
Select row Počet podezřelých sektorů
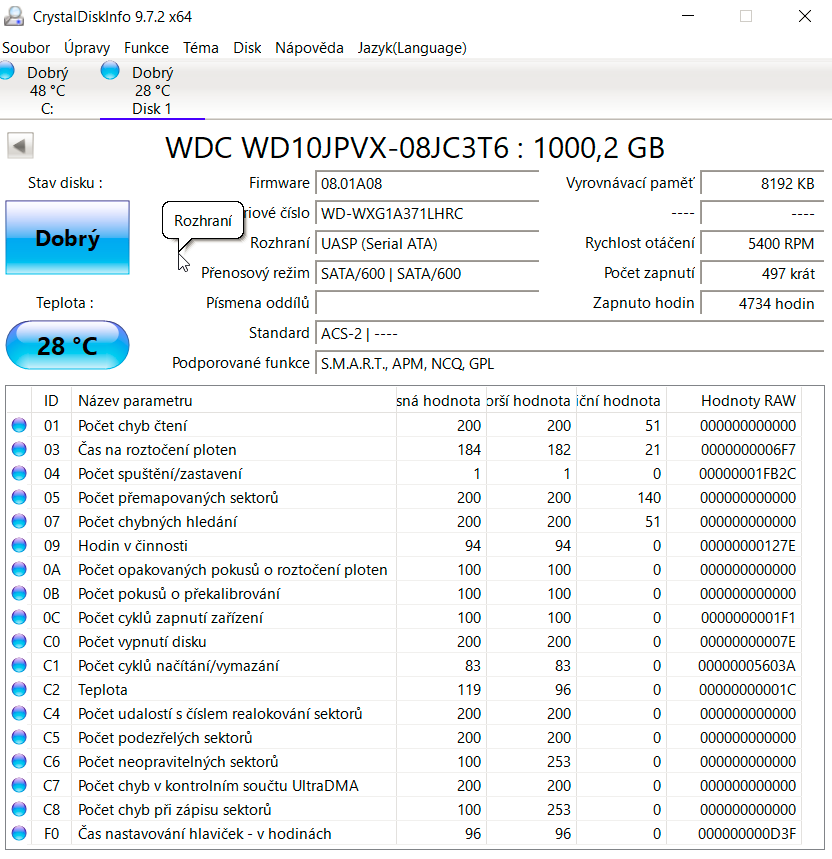(404, 737)
